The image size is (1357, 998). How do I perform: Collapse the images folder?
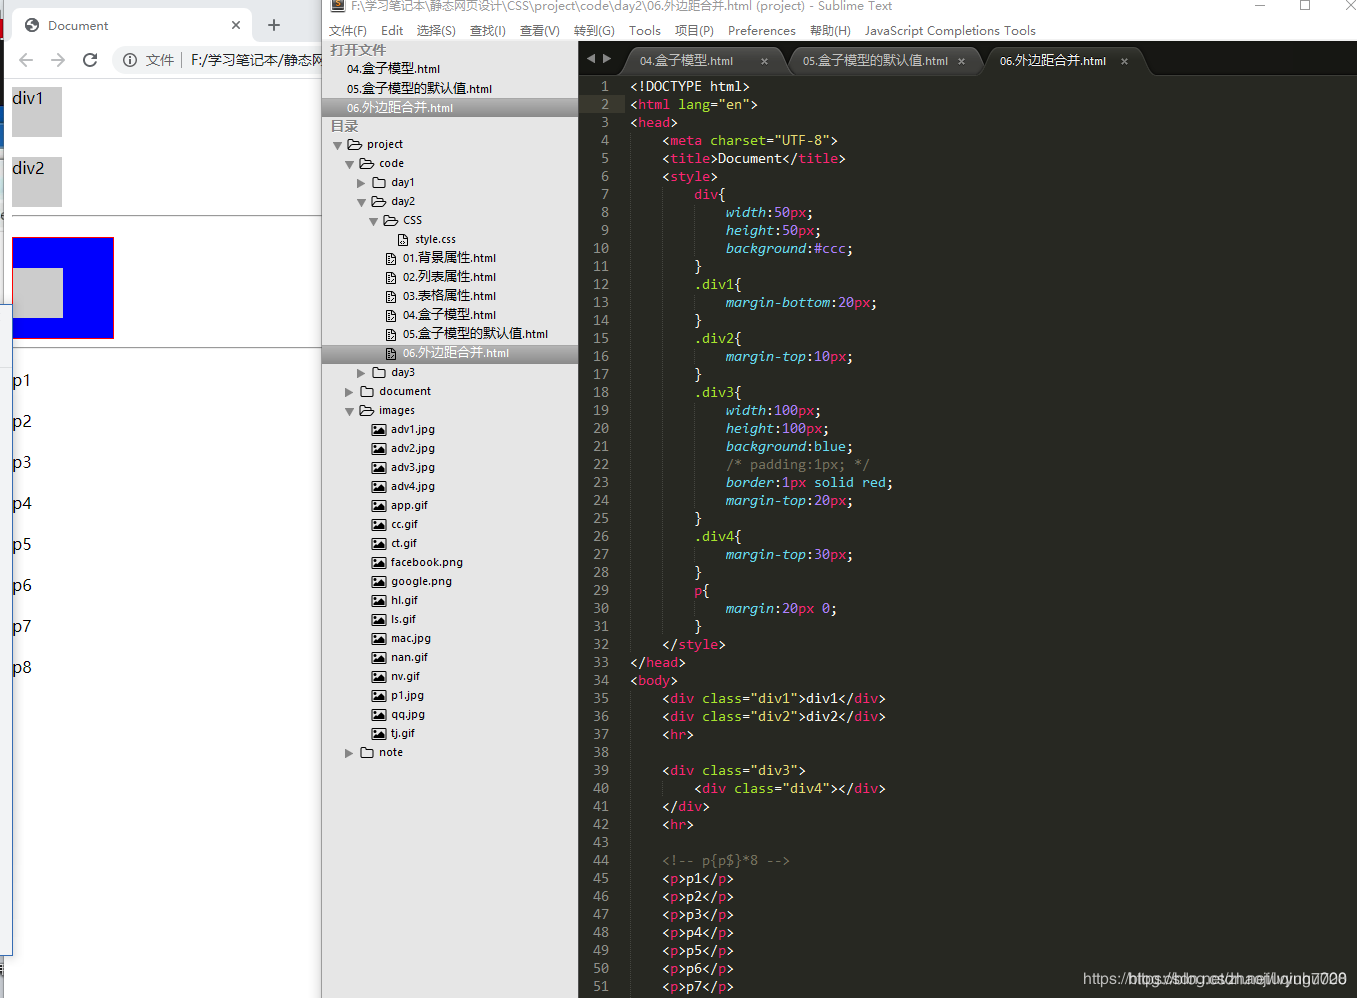coord(349,411)
